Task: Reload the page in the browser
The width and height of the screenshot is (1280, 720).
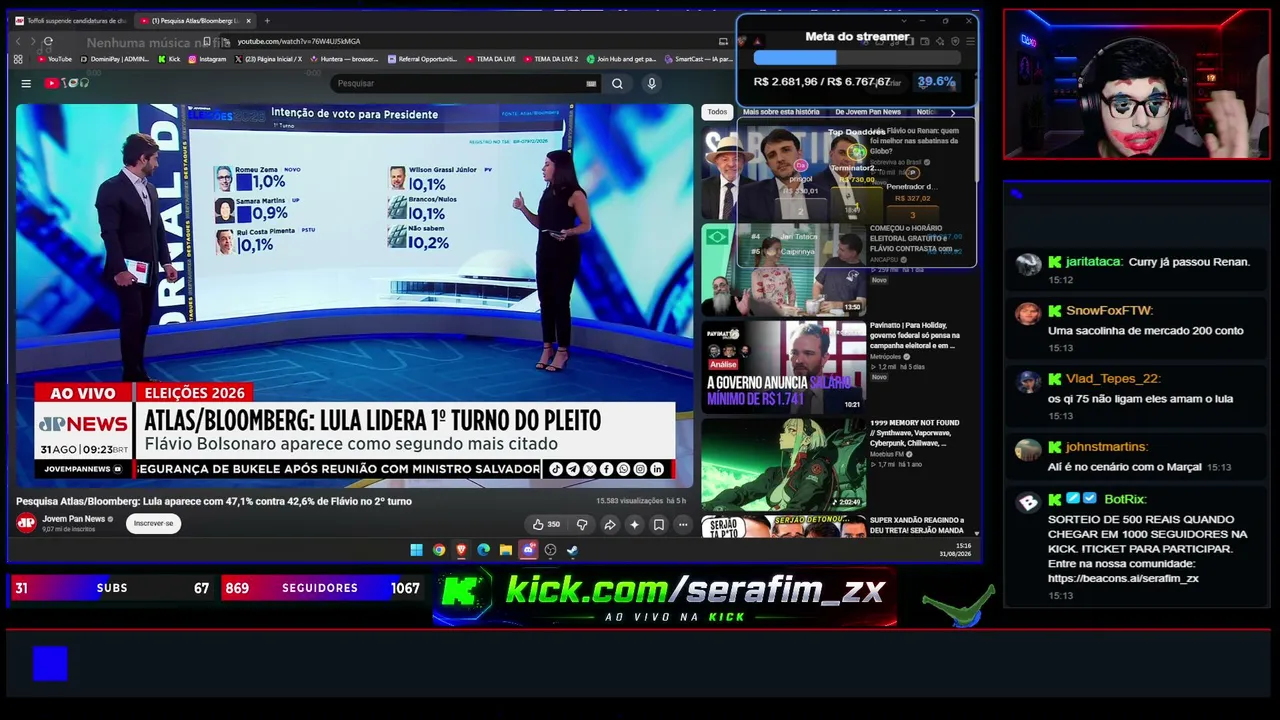Action: click(x=47, y=41)
